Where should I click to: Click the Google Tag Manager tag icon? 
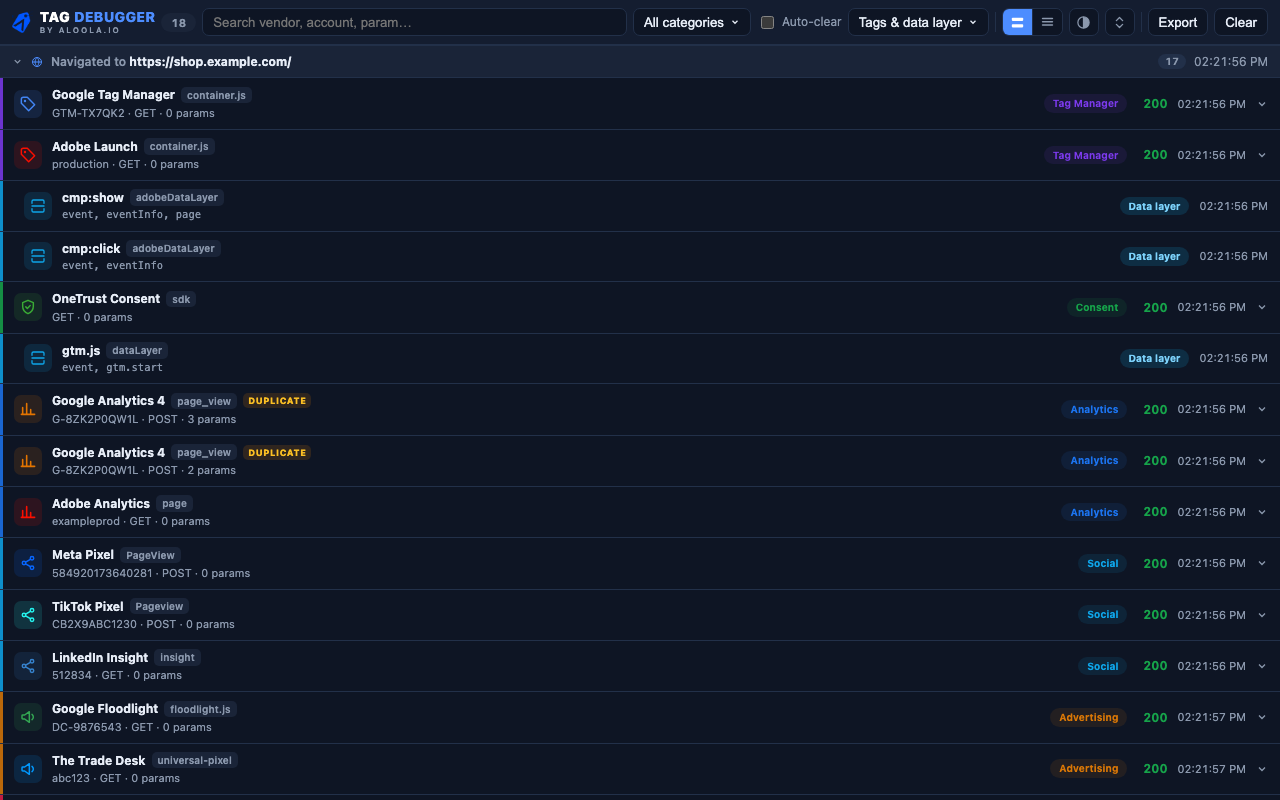point(28,104)
